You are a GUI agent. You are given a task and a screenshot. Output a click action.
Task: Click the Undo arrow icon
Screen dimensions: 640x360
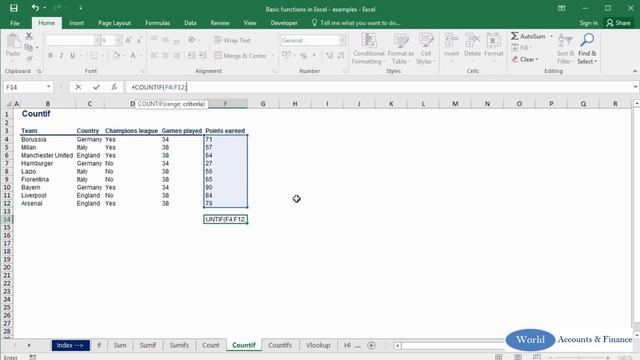tap(35, 8)
